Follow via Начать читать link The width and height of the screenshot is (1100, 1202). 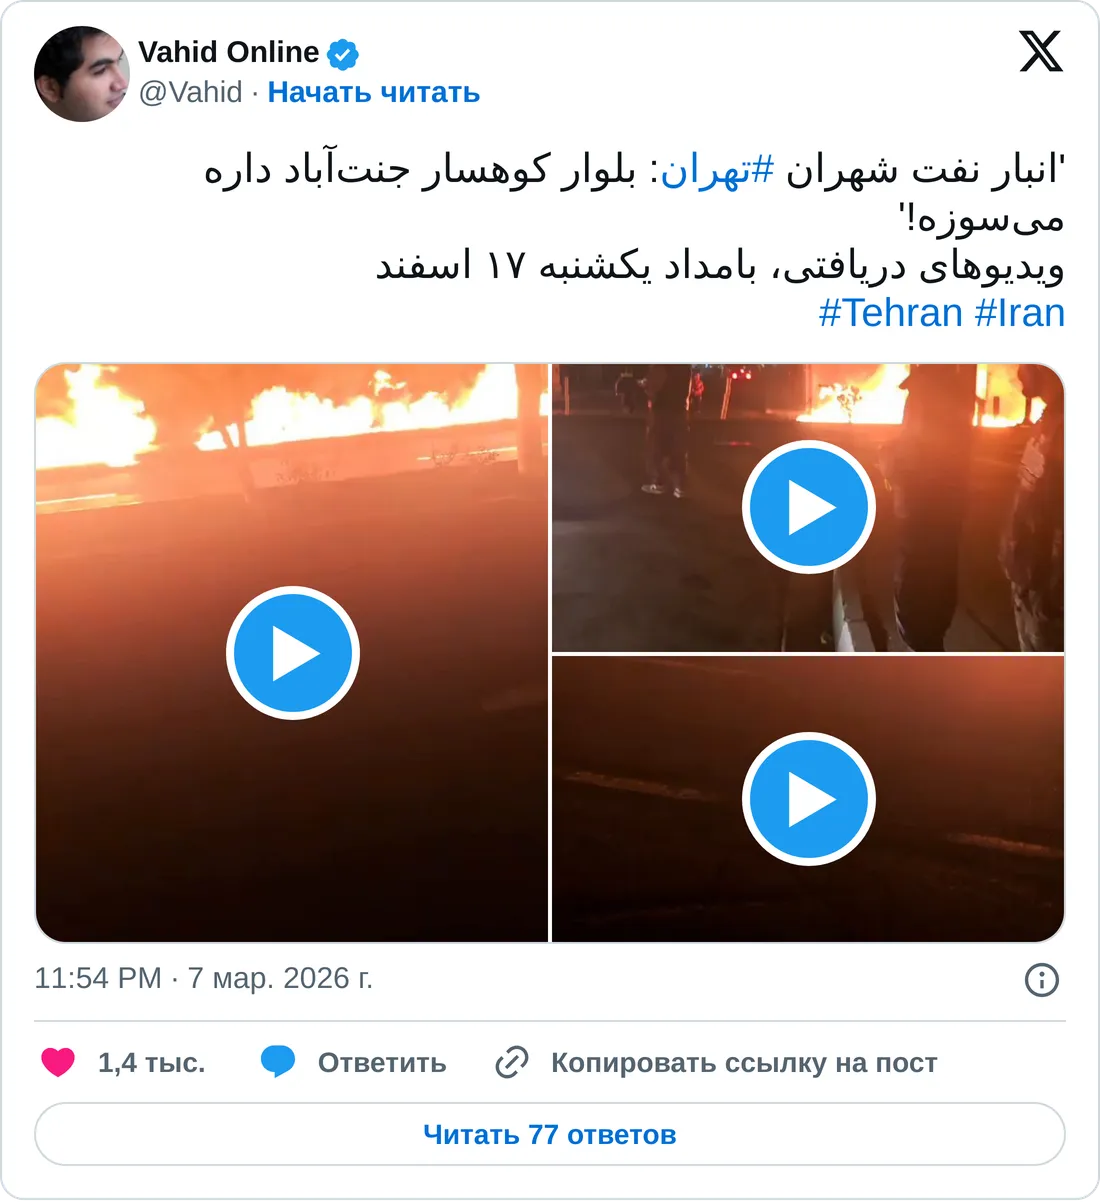[x=374, y=92]
